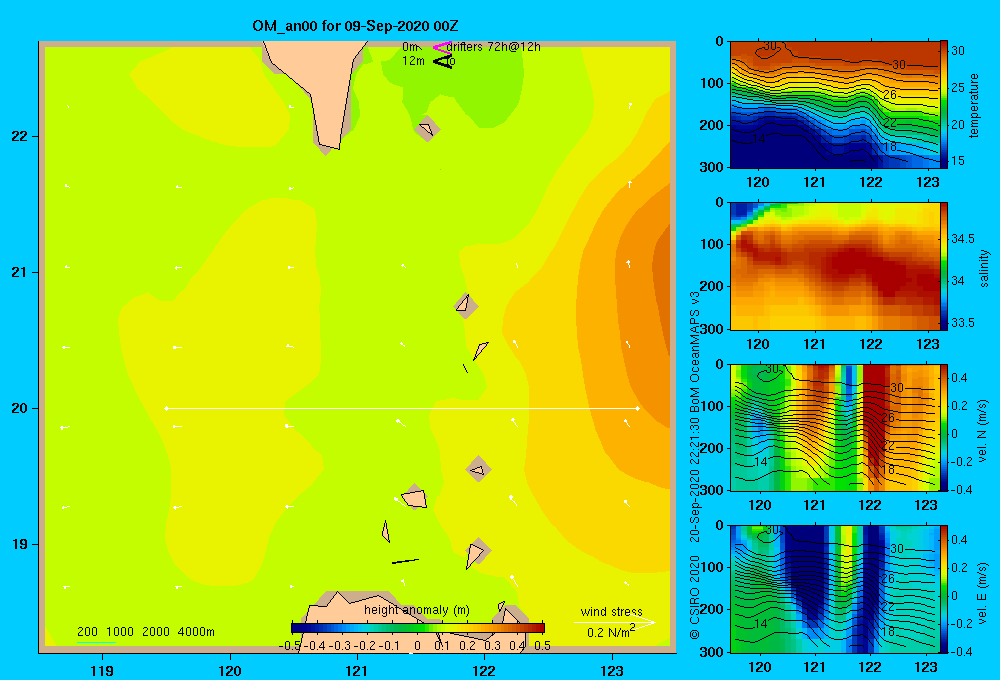Screen dimensions: 1000x680
Task: Click the vertical 'temperature' axis label
Action: (974, 105)
